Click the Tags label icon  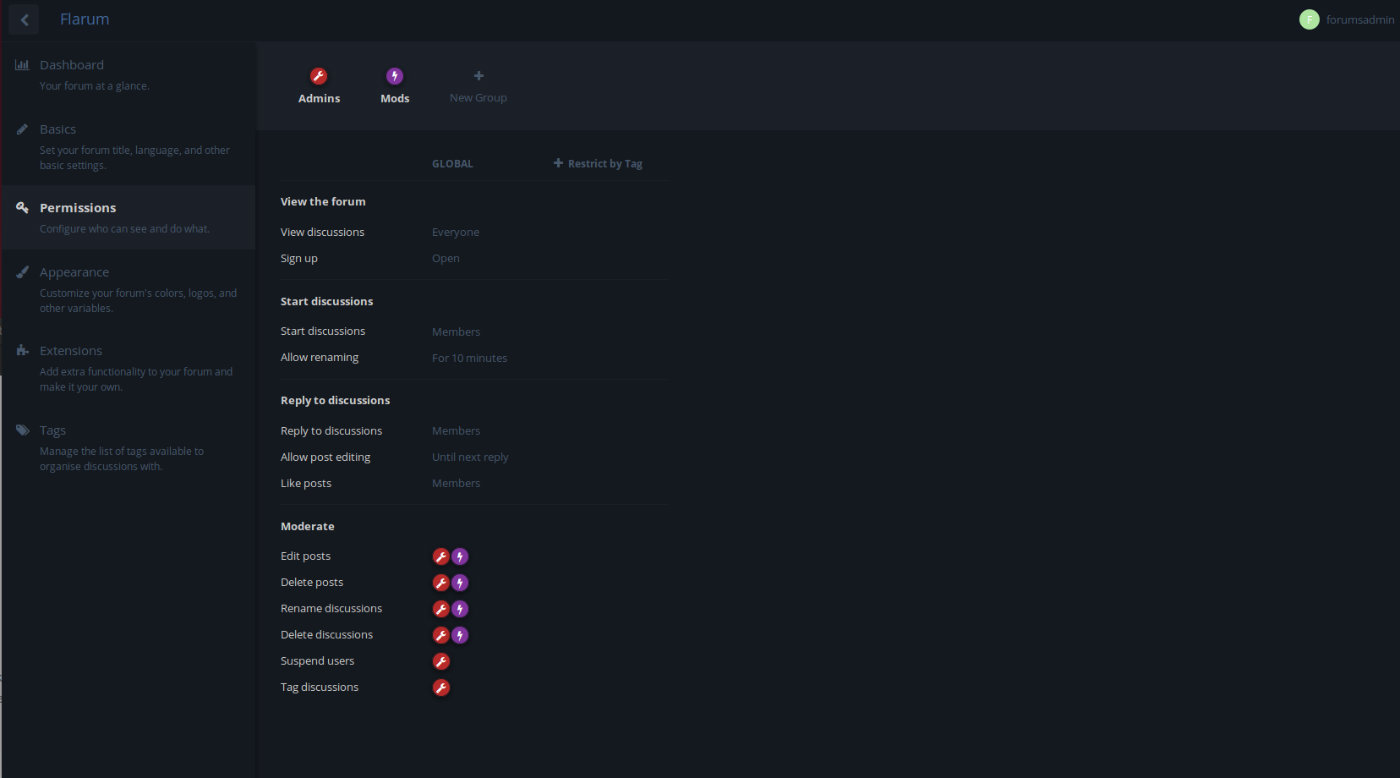(22, 430)
